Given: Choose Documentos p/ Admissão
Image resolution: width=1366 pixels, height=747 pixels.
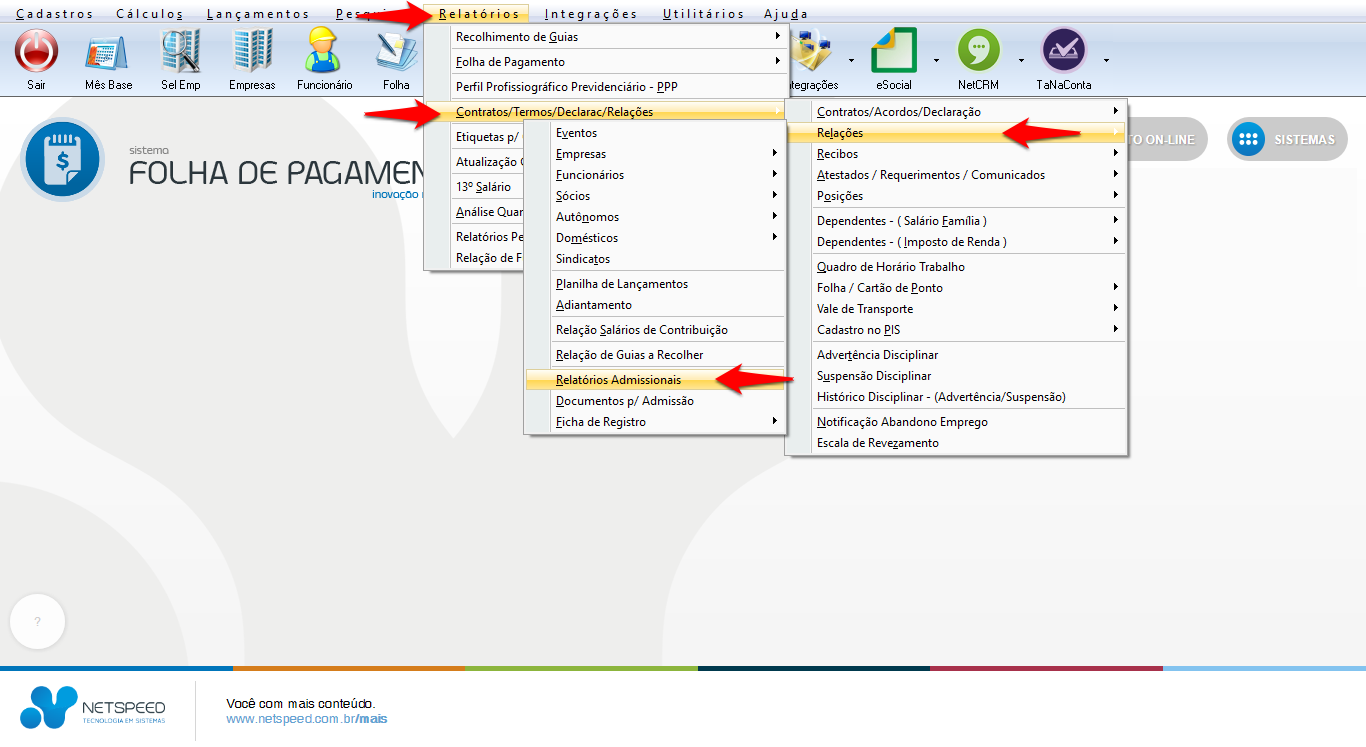Looking at the screenshot, I should tap(624, 401).
